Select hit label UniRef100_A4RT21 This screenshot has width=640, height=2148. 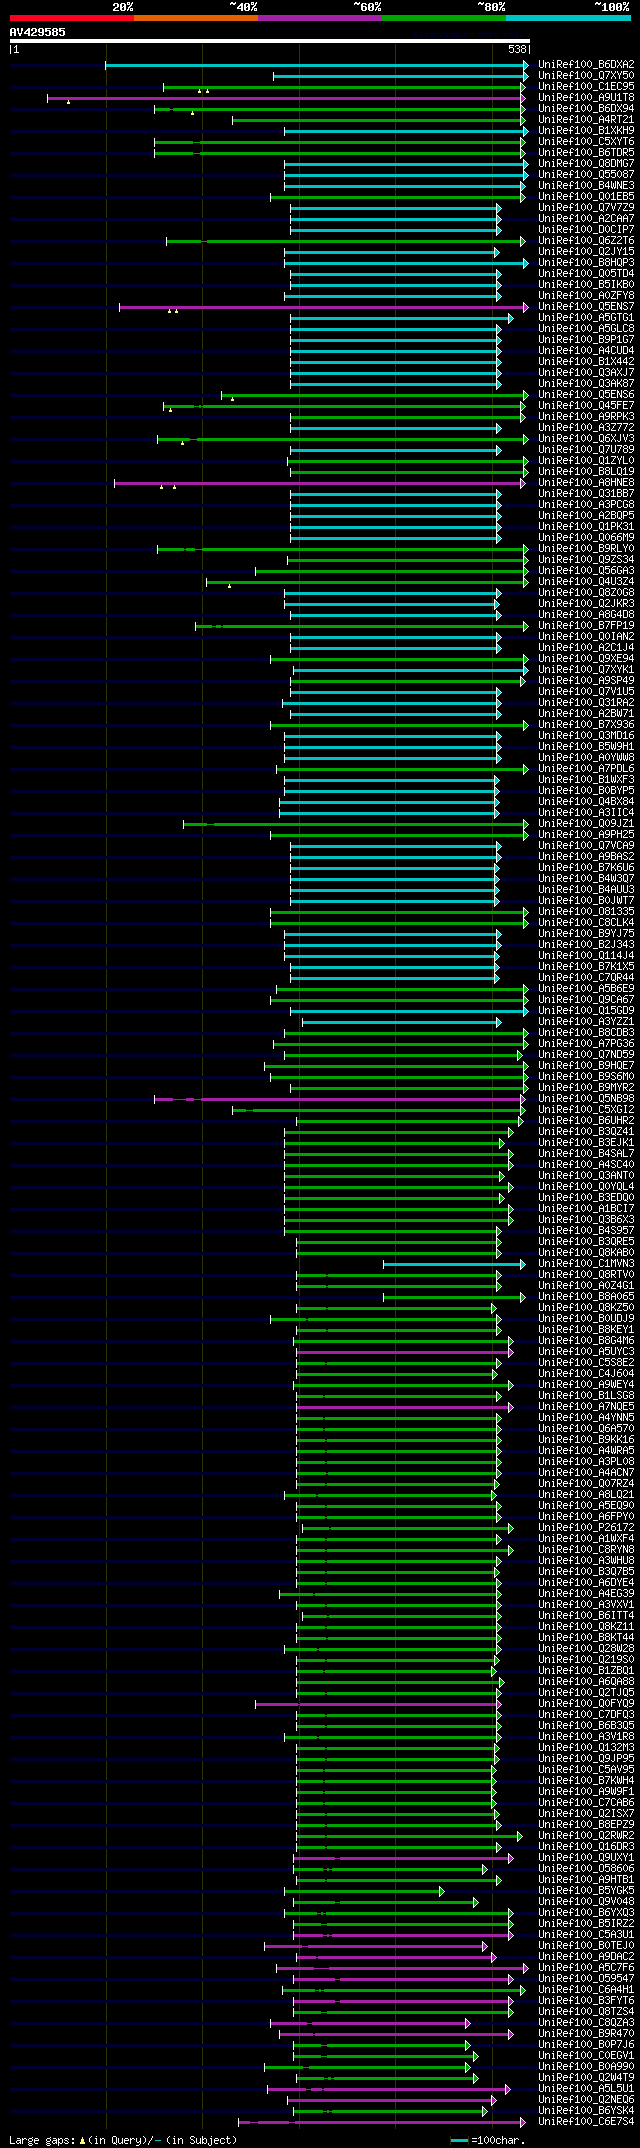click(586, 120)
